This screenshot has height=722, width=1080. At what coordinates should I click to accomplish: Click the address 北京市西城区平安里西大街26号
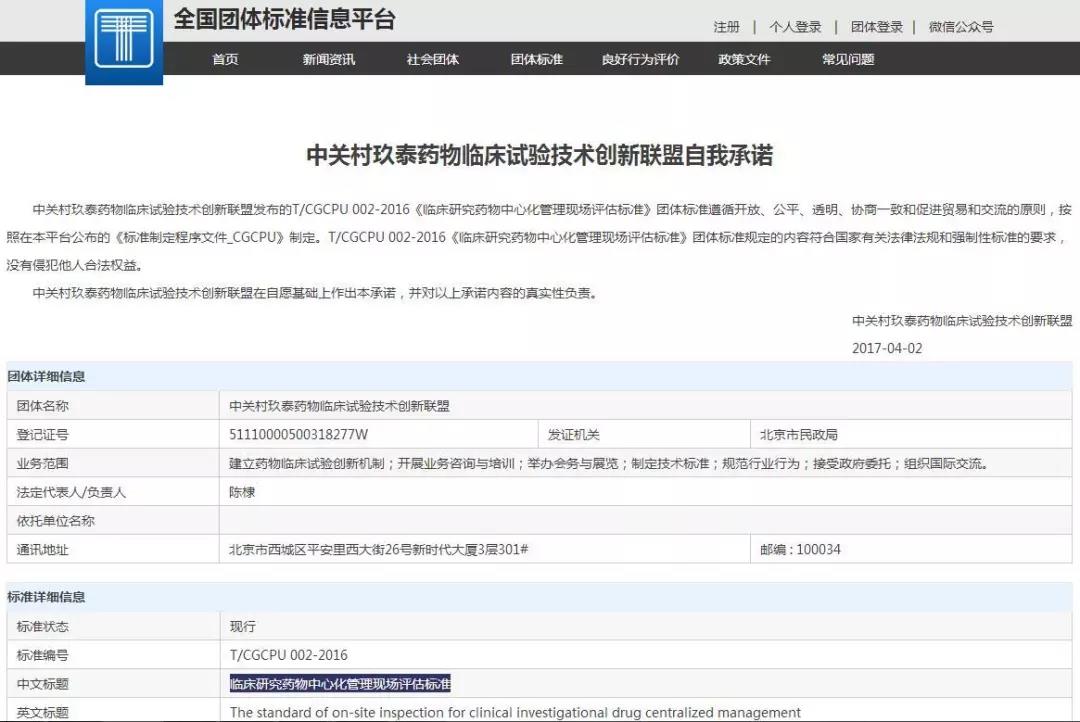[x=379, y=550]
